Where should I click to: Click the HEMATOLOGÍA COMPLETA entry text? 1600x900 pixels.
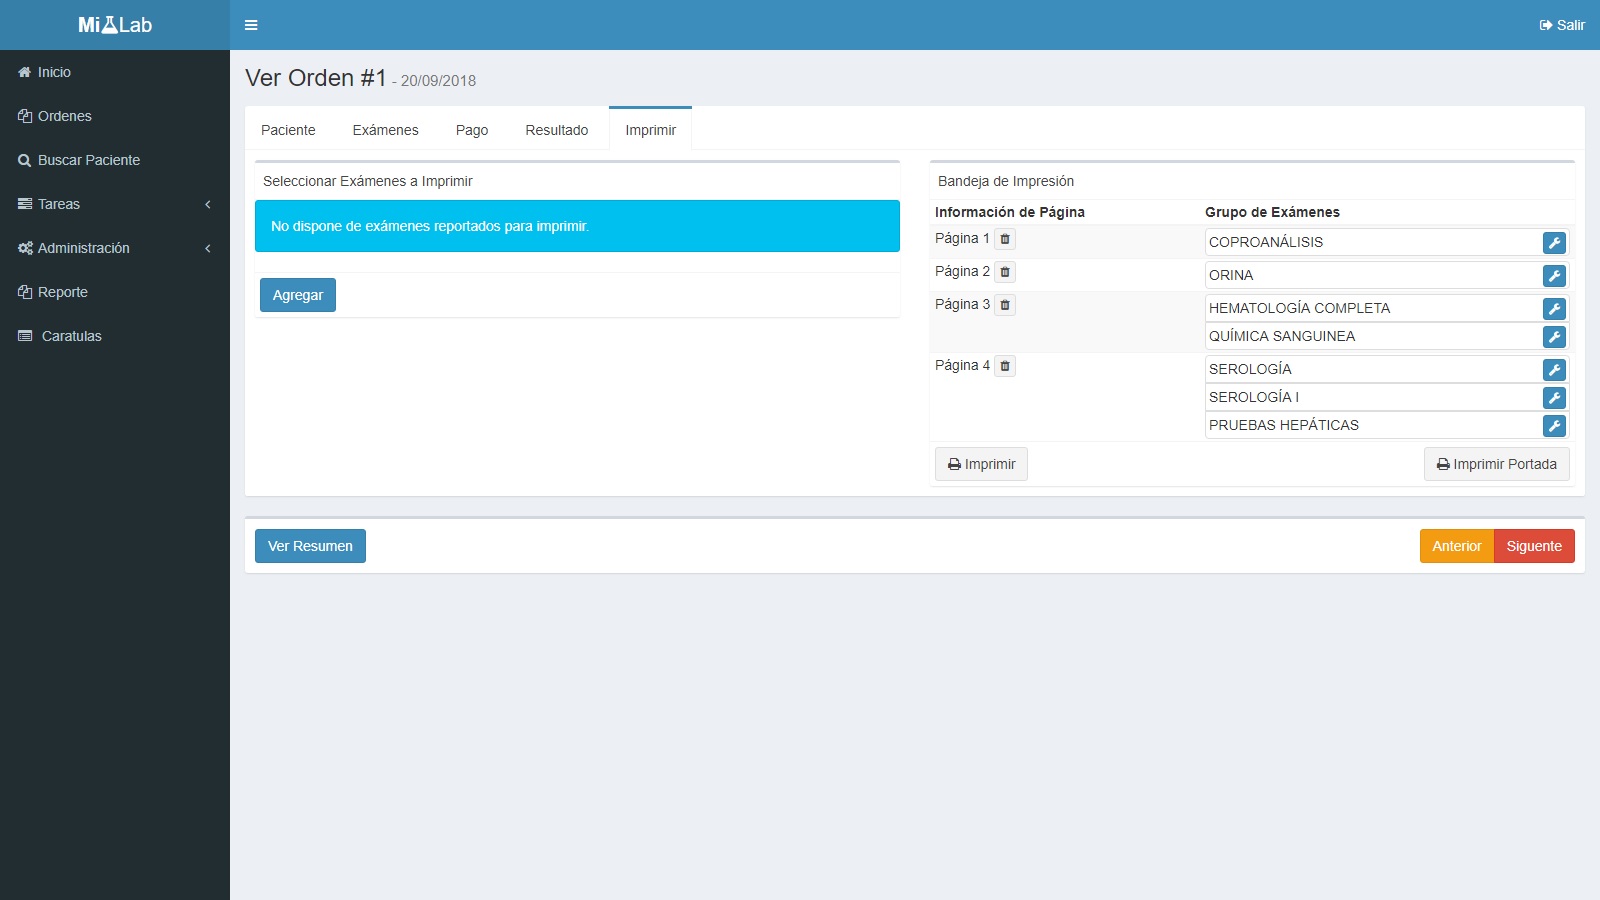[1299, 308]
